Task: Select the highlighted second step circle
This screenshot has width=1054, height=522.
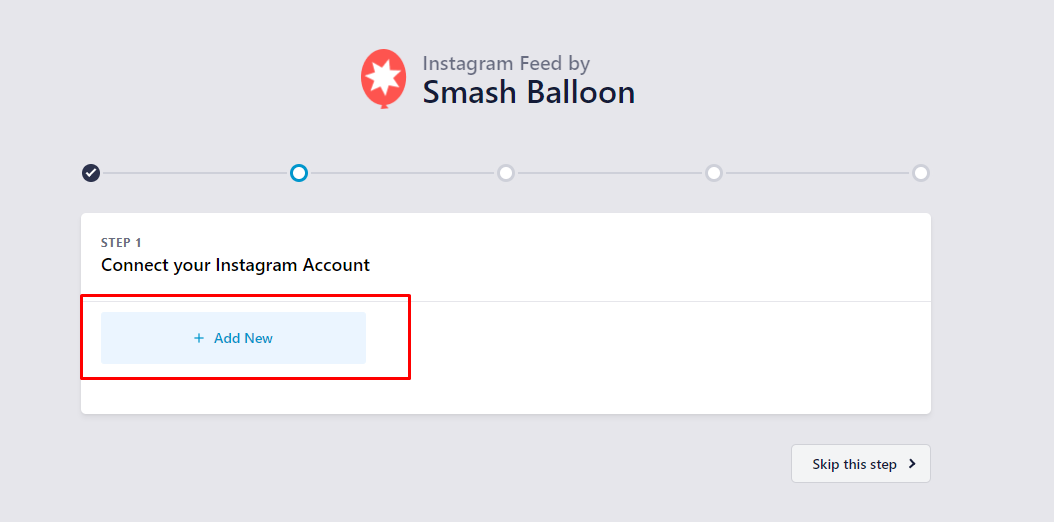Action: pos(298,173)
